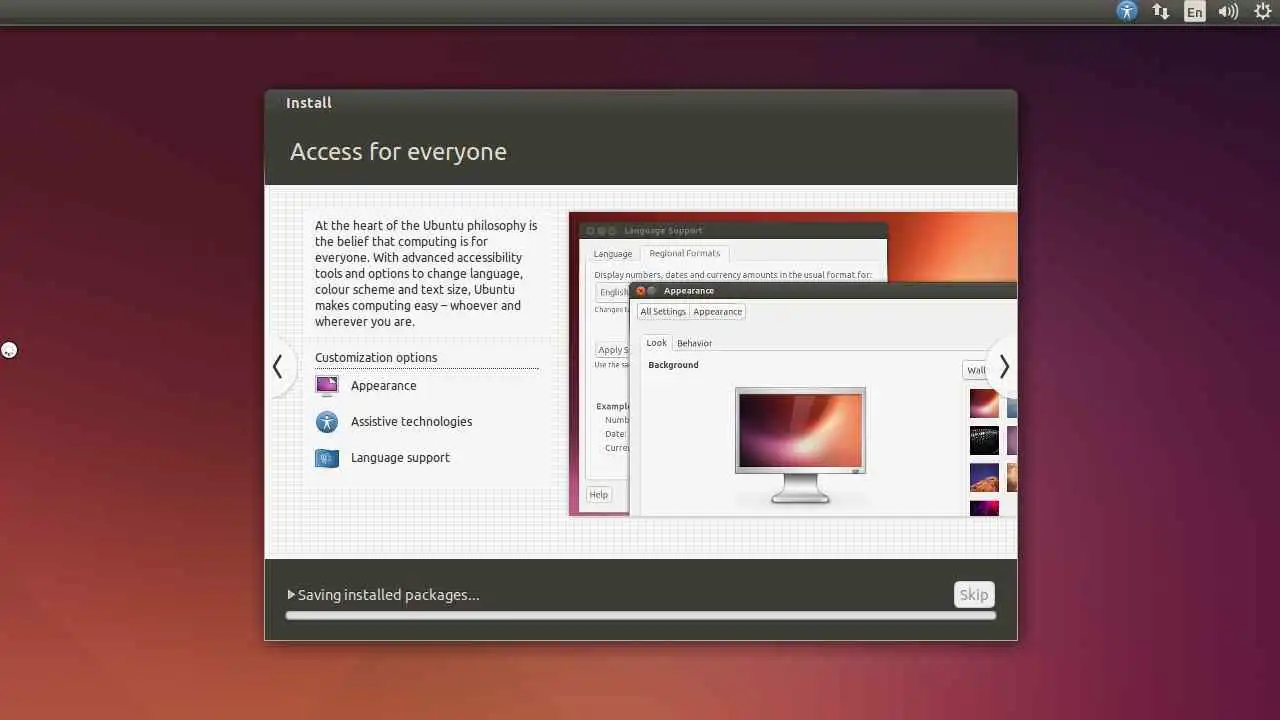Click the Access for everyone heading
The image size is (1280, 720).
[x=398, y=152]
